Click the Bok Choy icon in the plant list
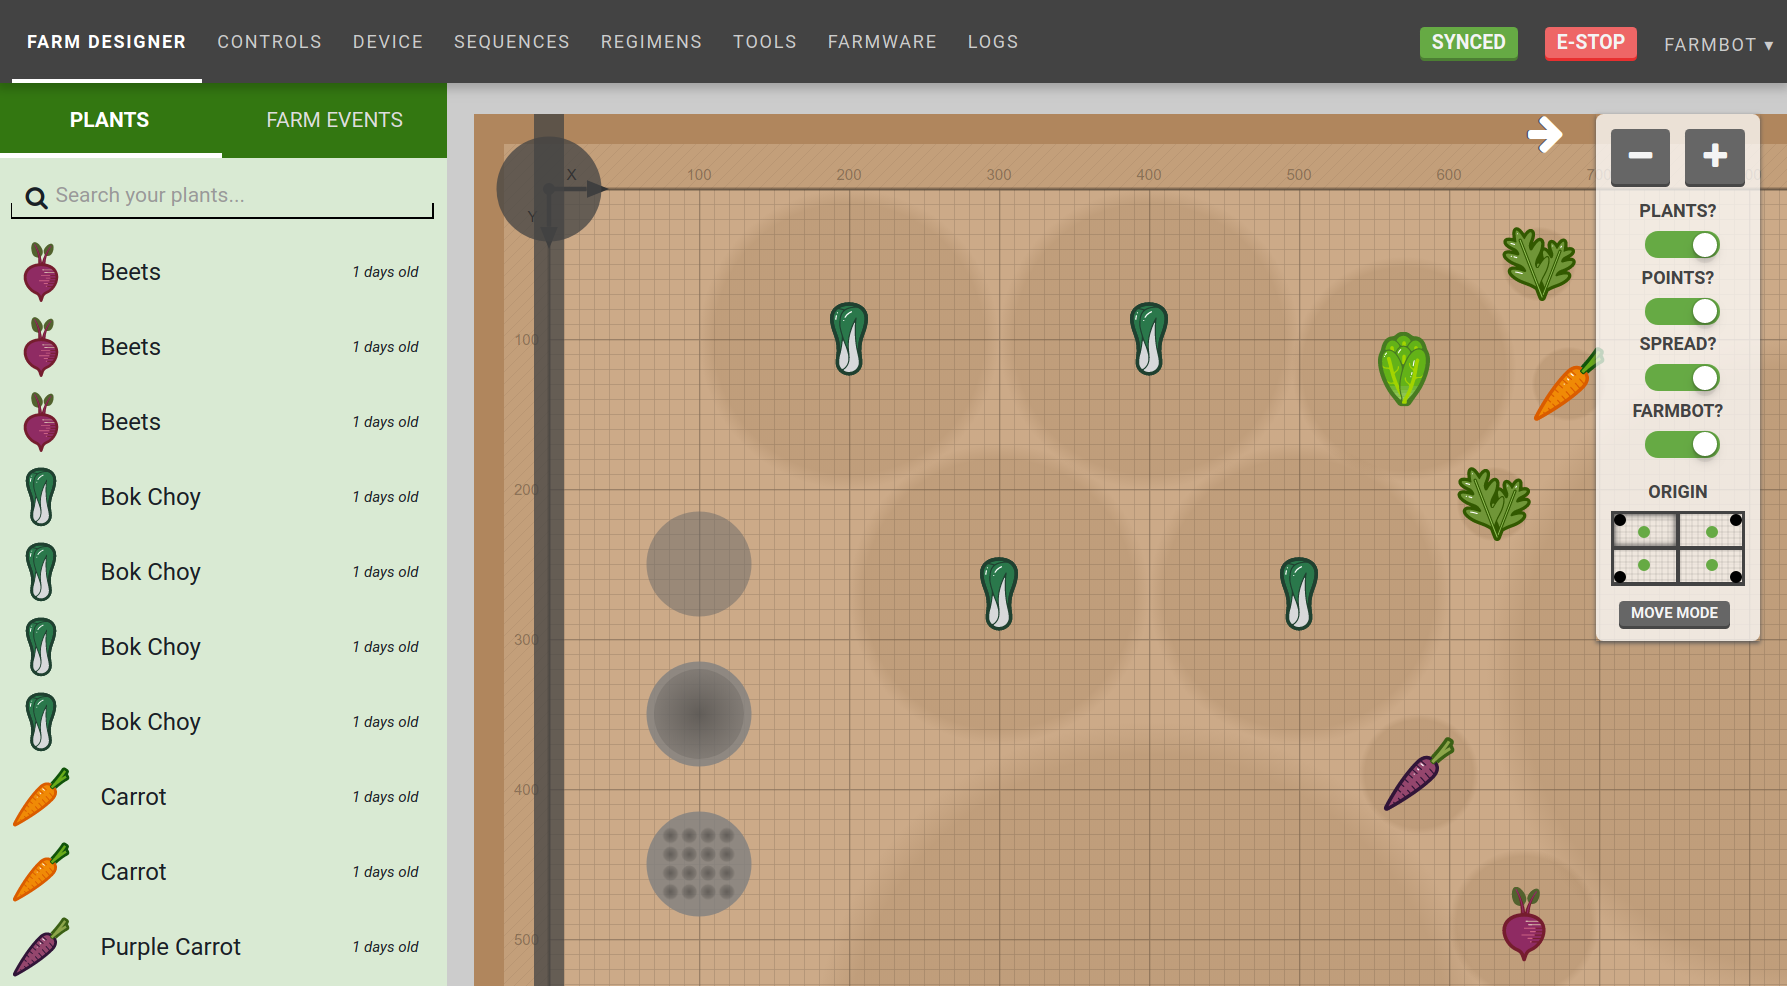 click(x=40, y=496)
